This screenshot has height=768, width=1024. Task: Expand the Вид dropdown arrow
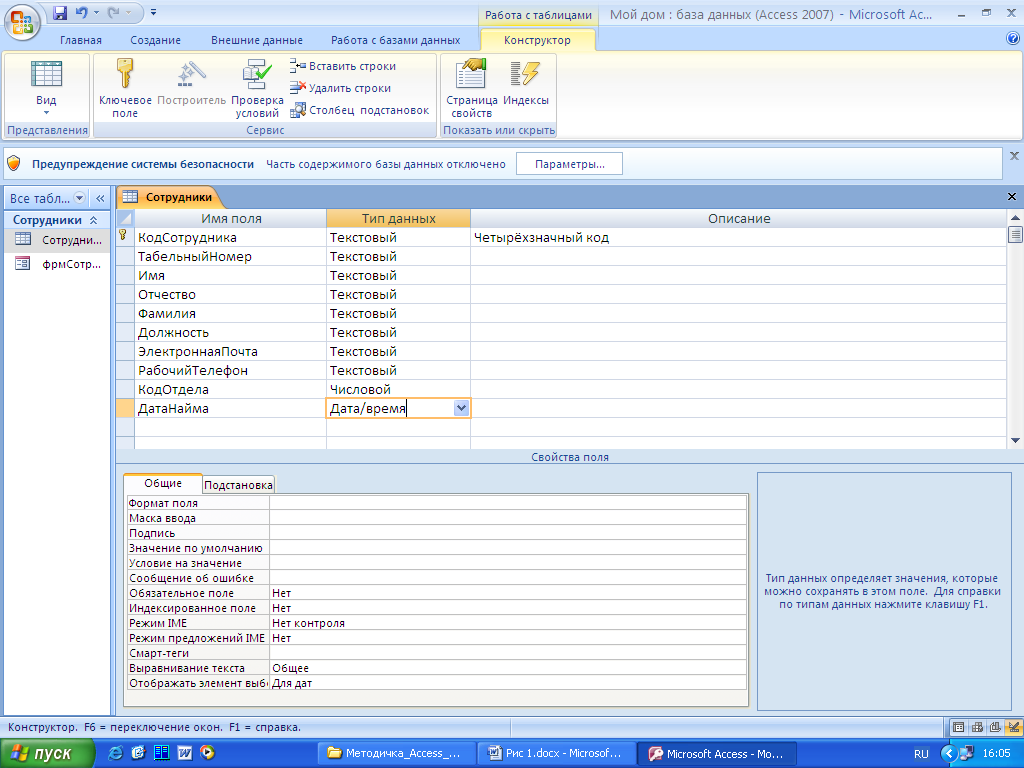point(46,113)
